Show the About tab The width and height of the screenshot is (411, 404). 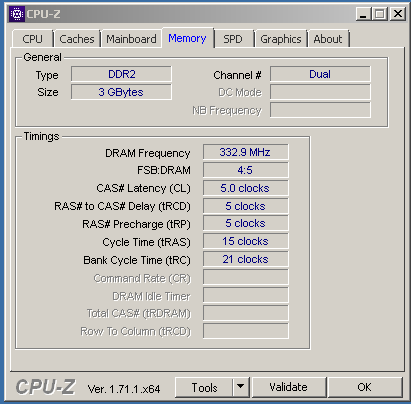[328, 39]
